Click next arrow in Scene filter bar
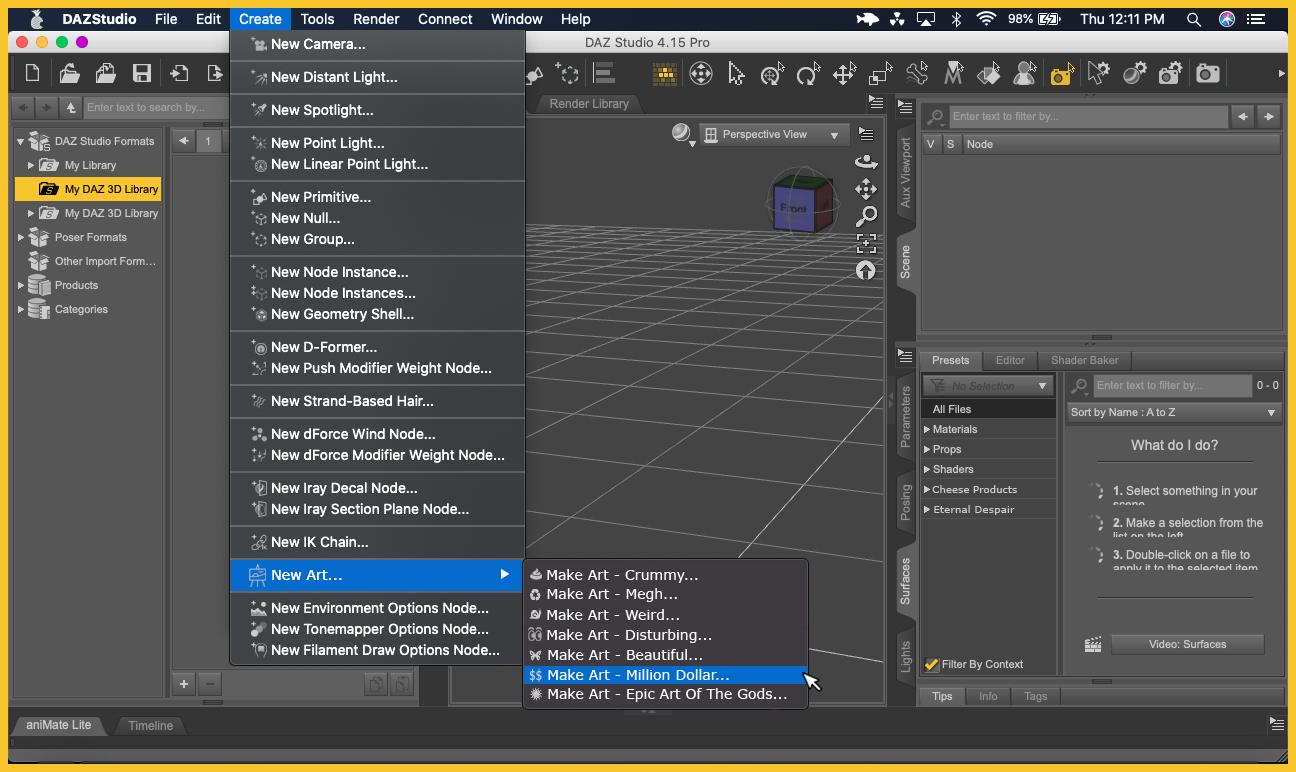The image size is (1296, 772). [1268, 116]
